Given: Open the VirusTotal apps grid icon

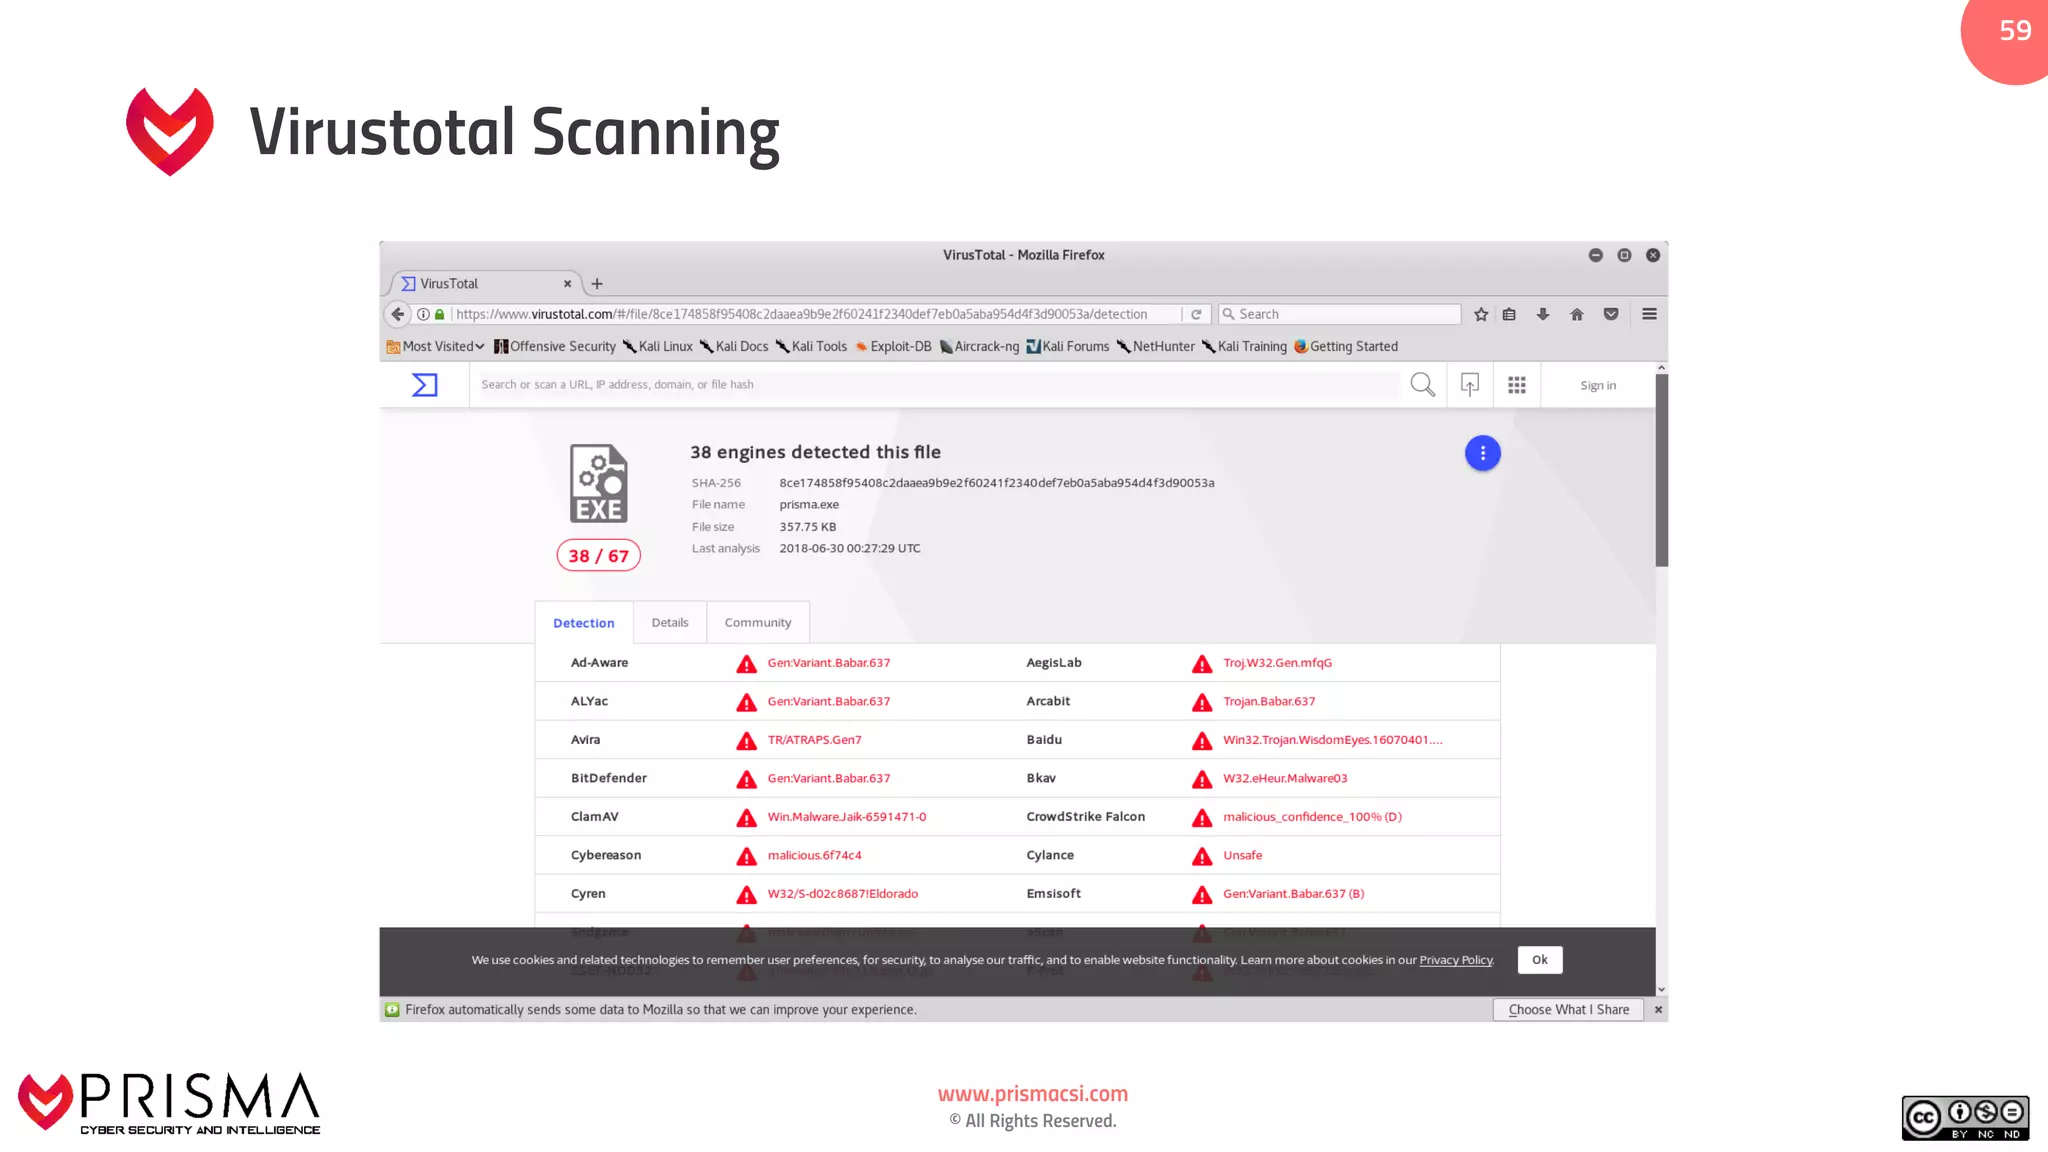Looking at the screenshot, I should tap(1517, 385).
